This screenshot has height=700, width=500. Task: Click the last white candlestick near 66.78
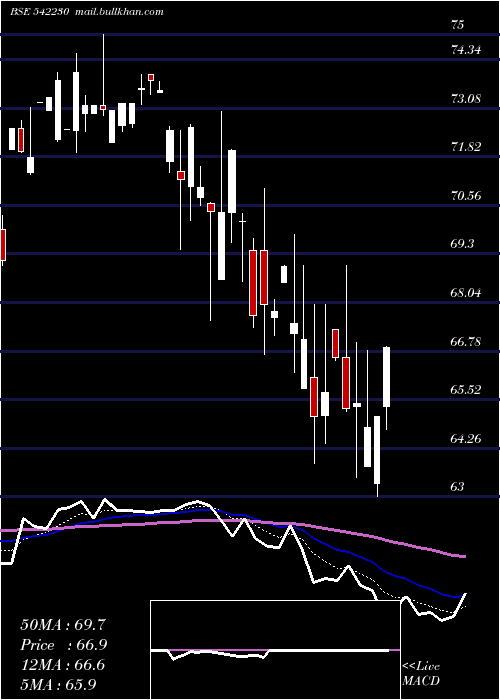(387, 377)
